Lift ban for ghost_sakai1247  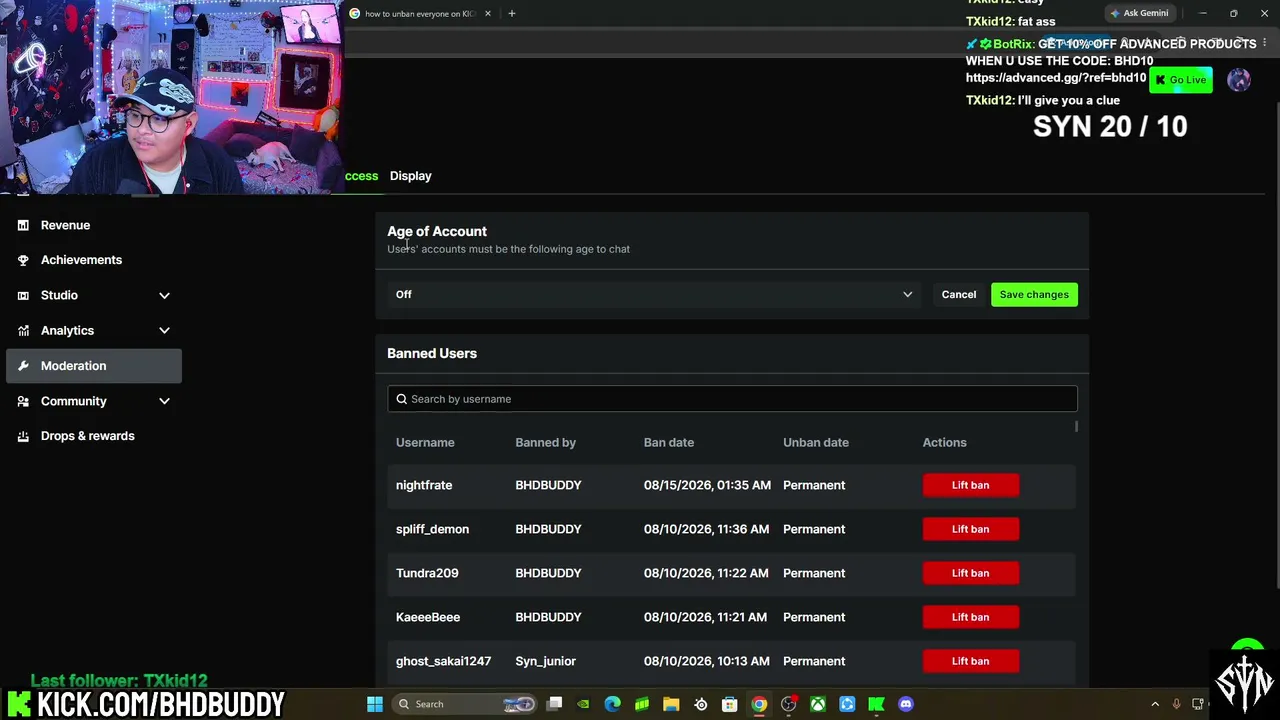[970, 661]
